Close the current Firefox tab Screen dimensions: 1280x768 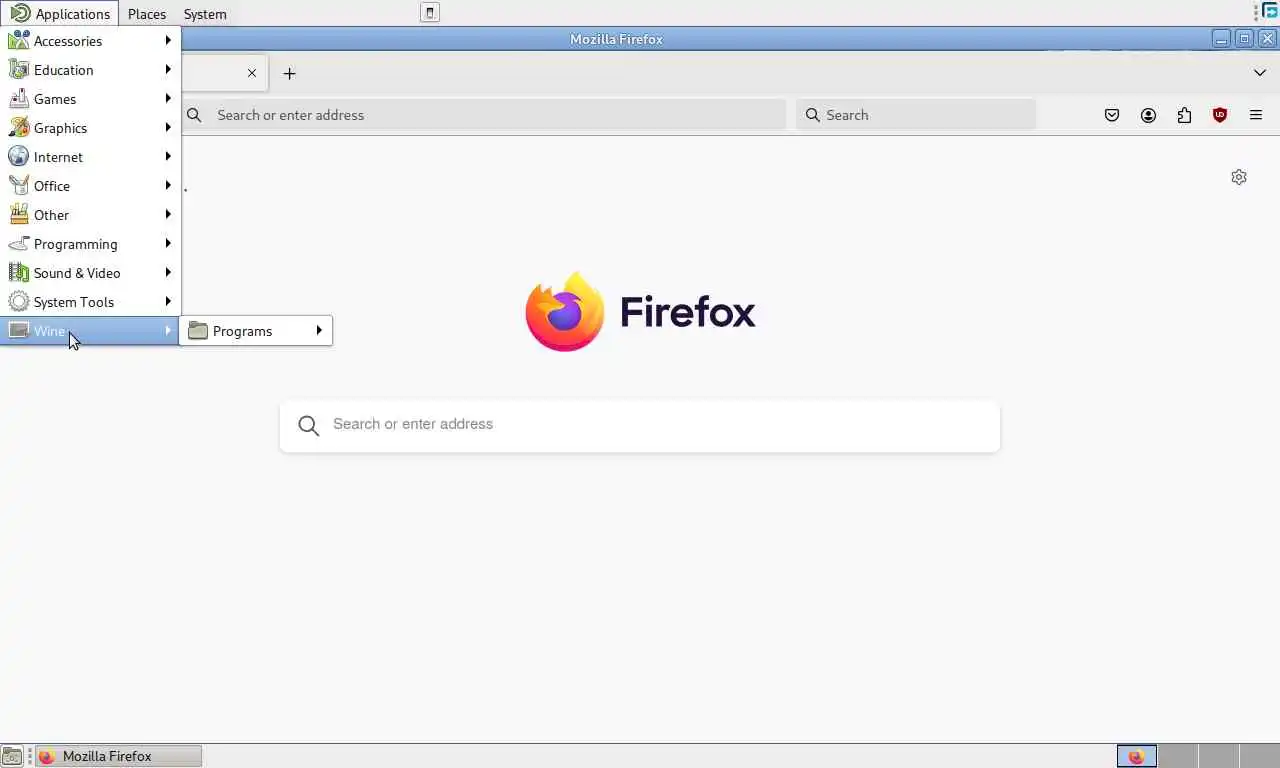252,73
